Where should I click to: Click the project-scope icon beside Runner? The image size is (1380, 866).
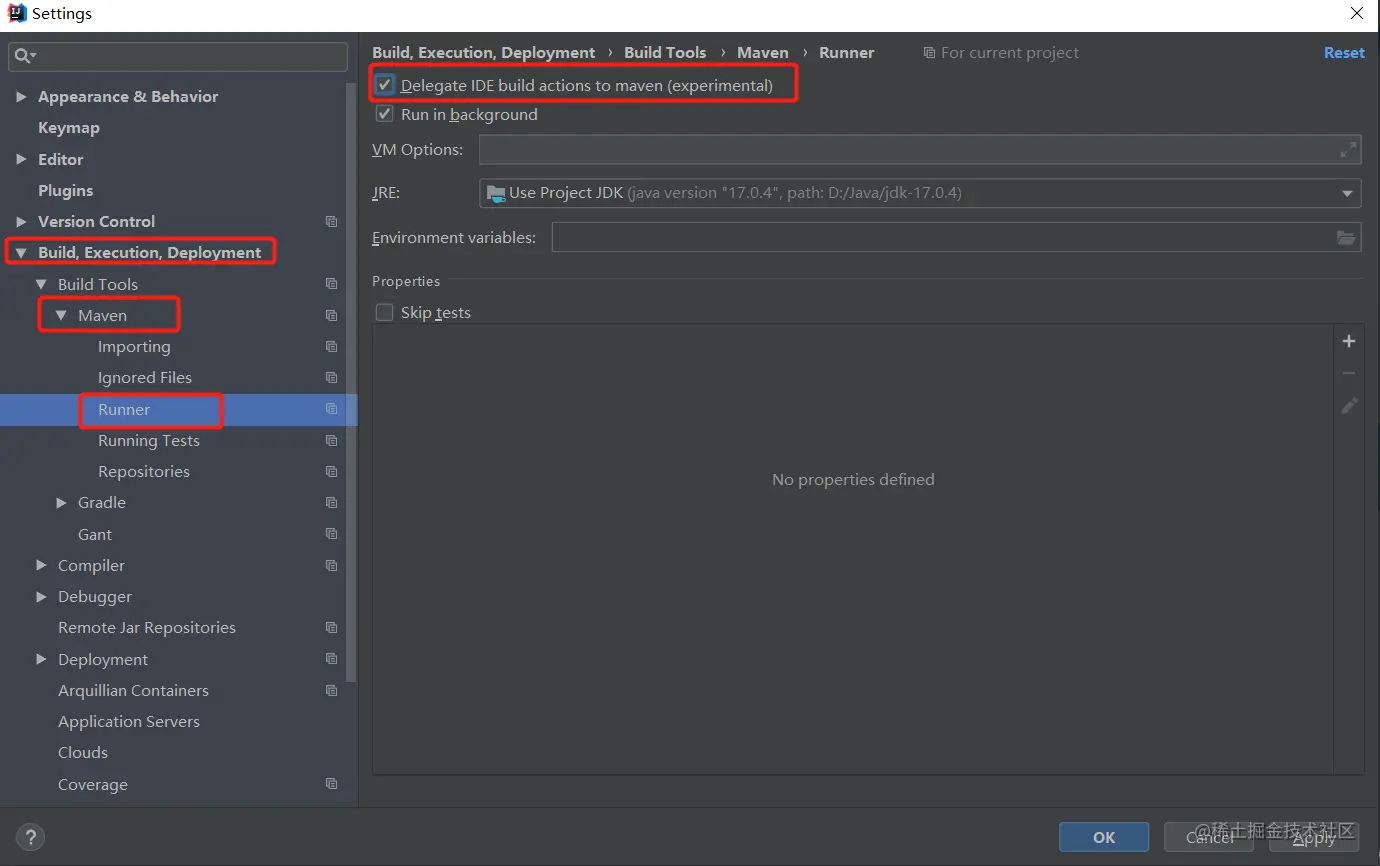point(332,409)
